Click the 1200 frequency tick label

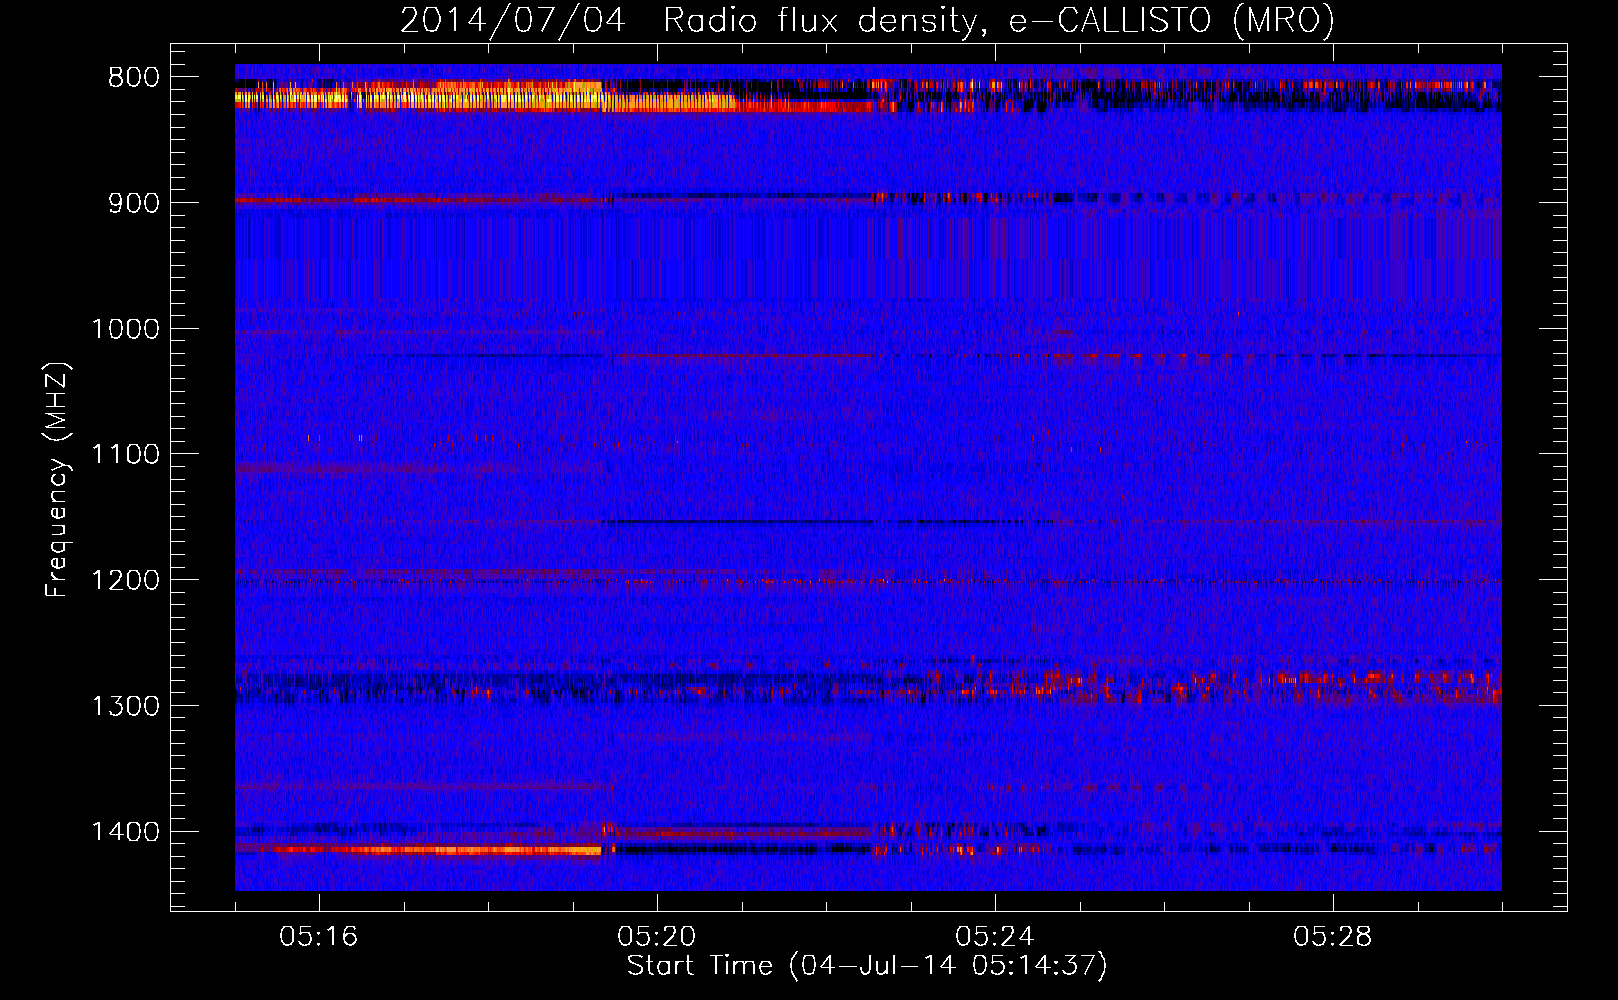click(x=125, y=581)
